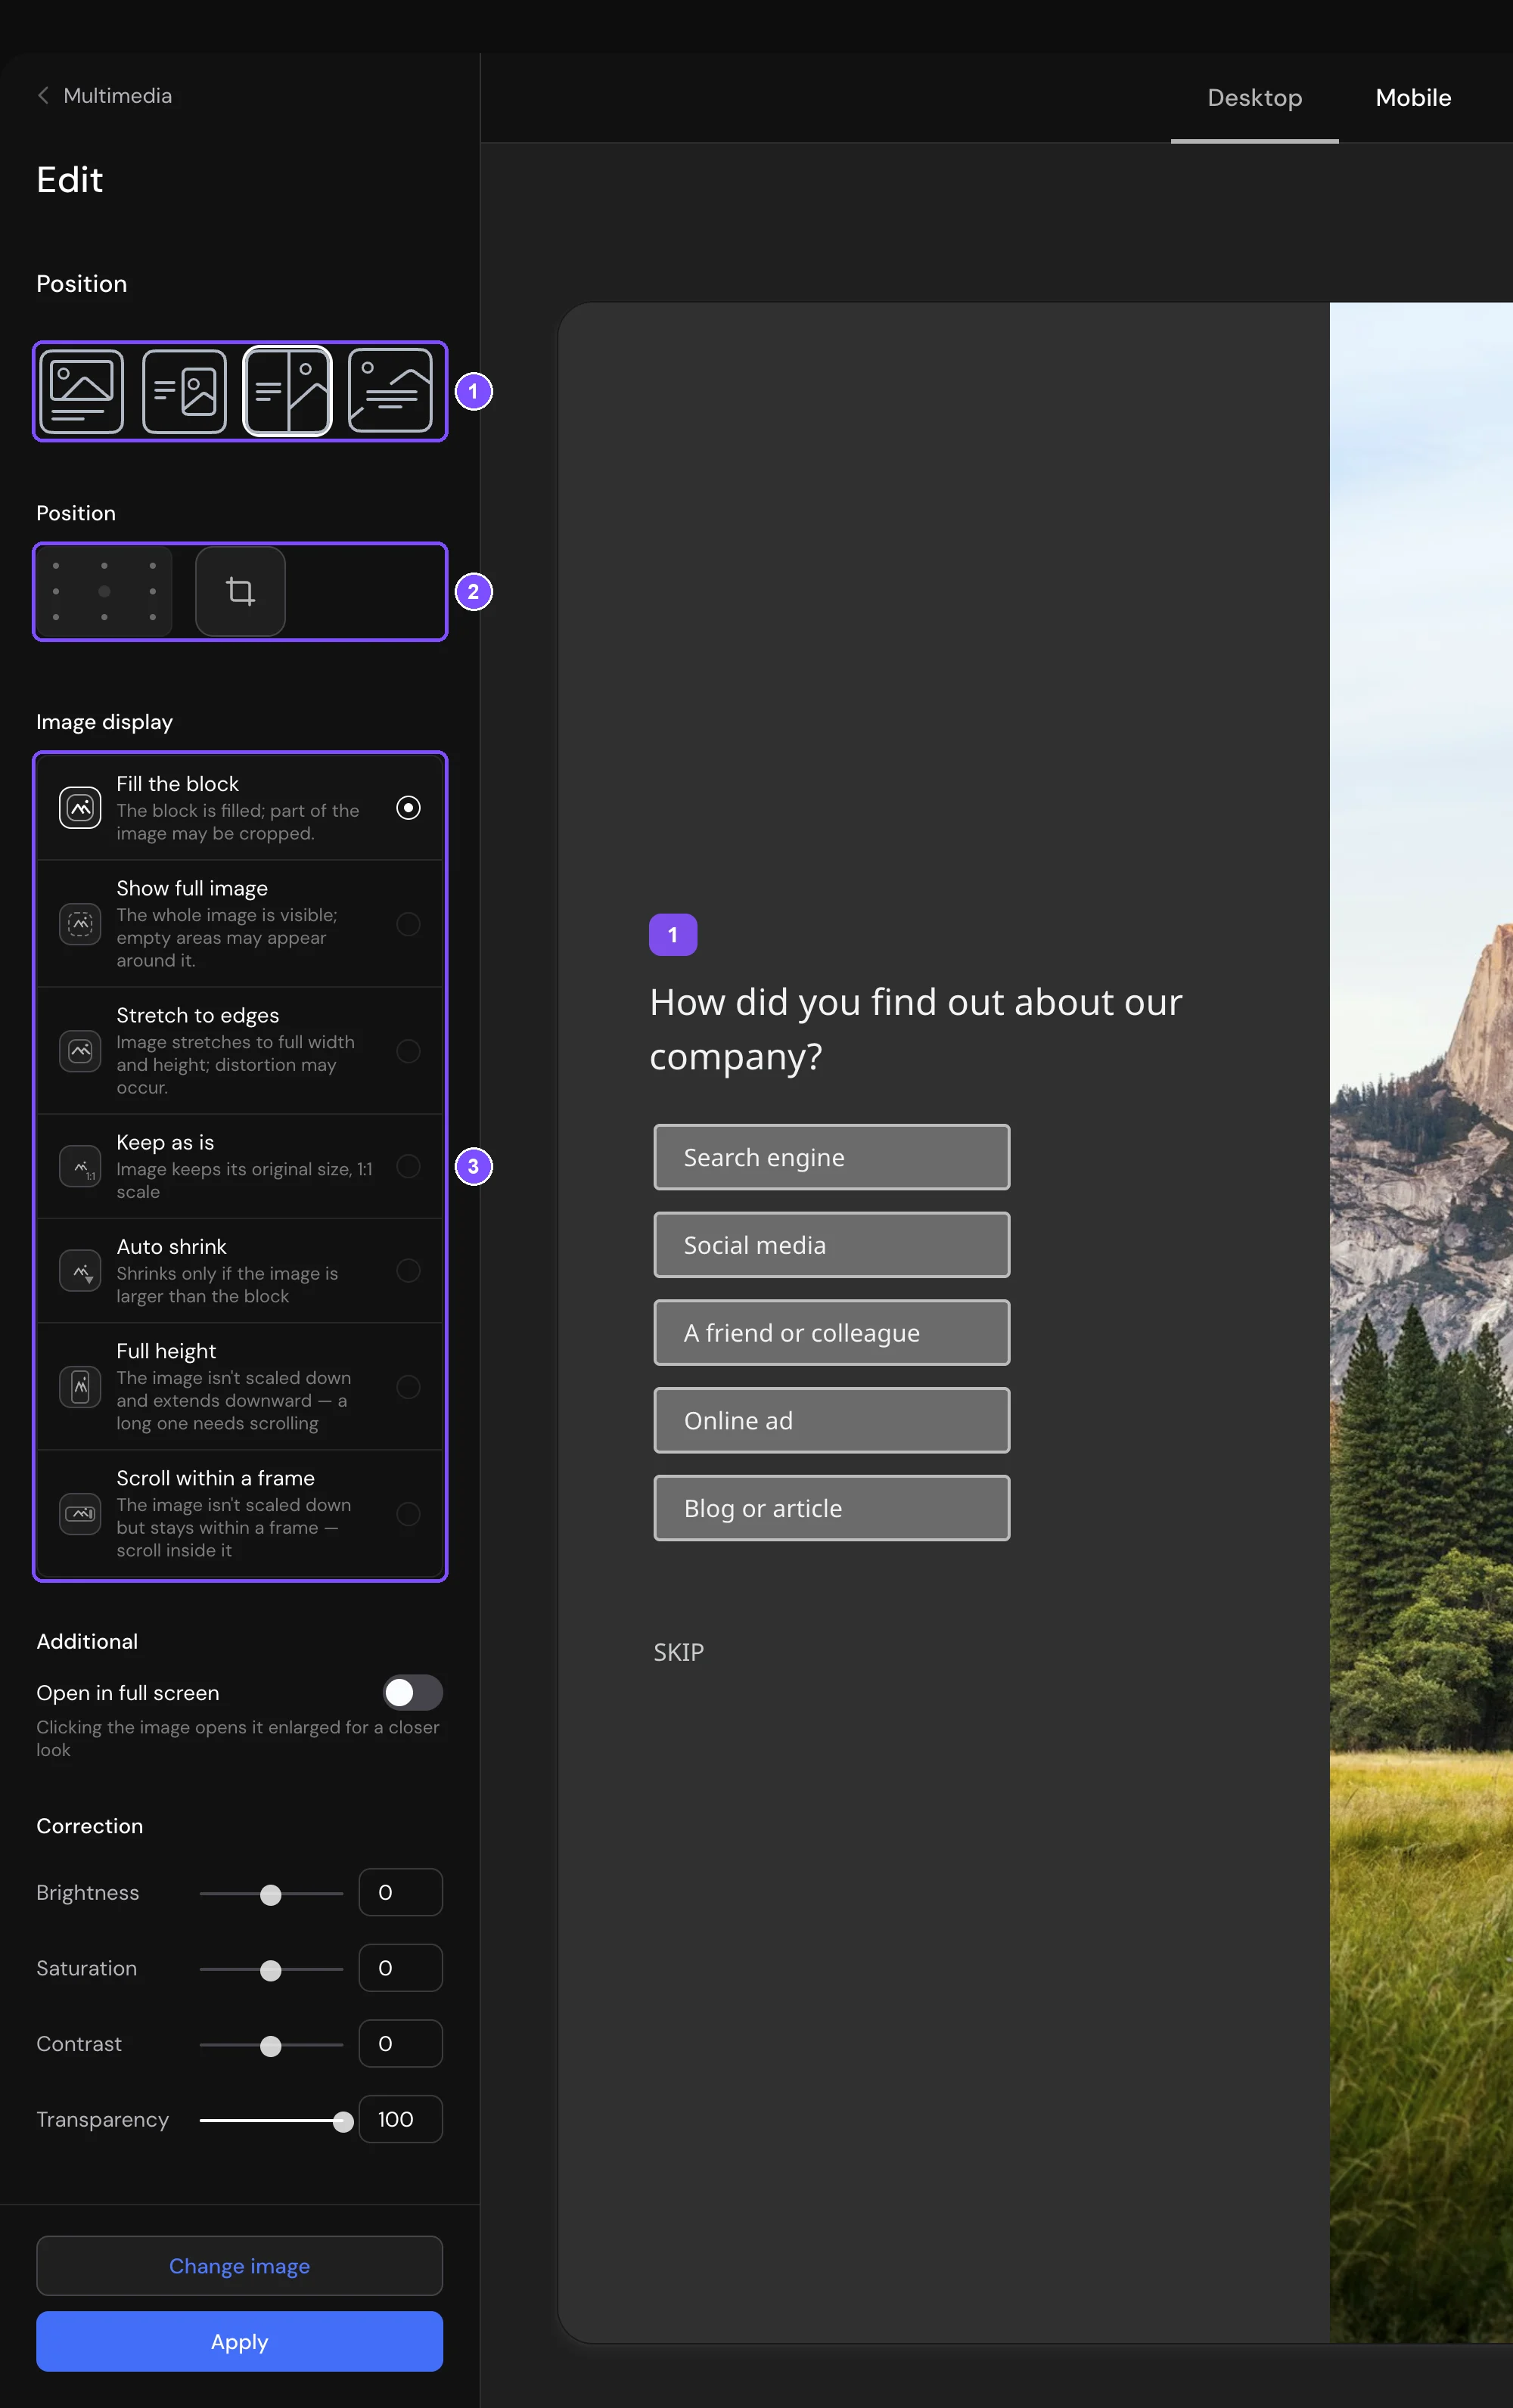Viewport: 1513px width, 2408px height.
Task: Click the Stretch to edges icon
Action: 80,1050
